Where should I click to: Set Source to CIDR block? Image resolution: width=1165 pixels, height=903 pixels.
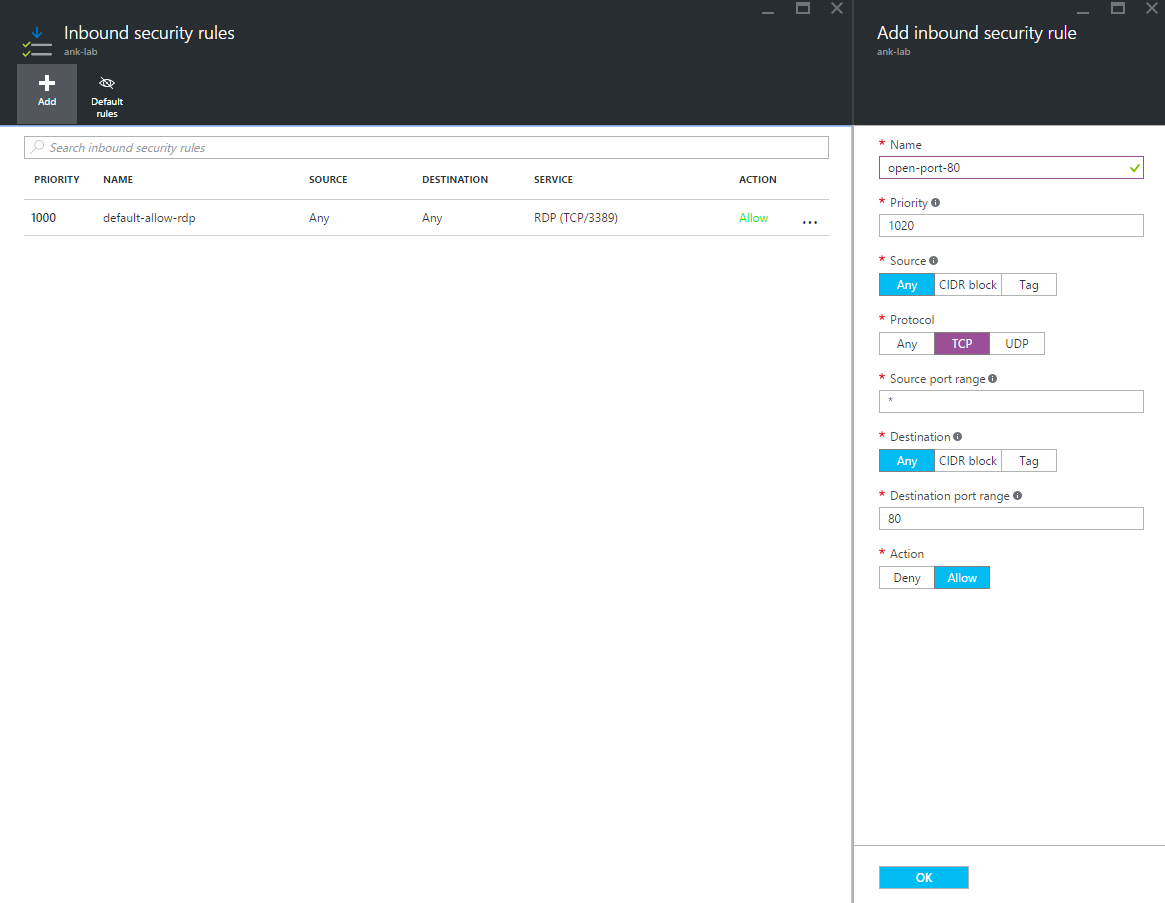tap(967, 285)
